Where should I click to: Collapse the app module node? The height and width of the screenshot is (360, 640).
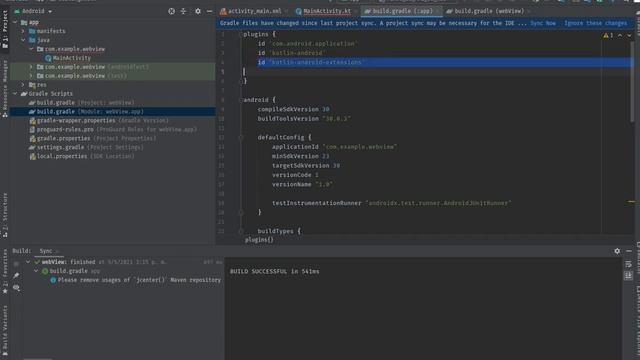coord(15,22)
